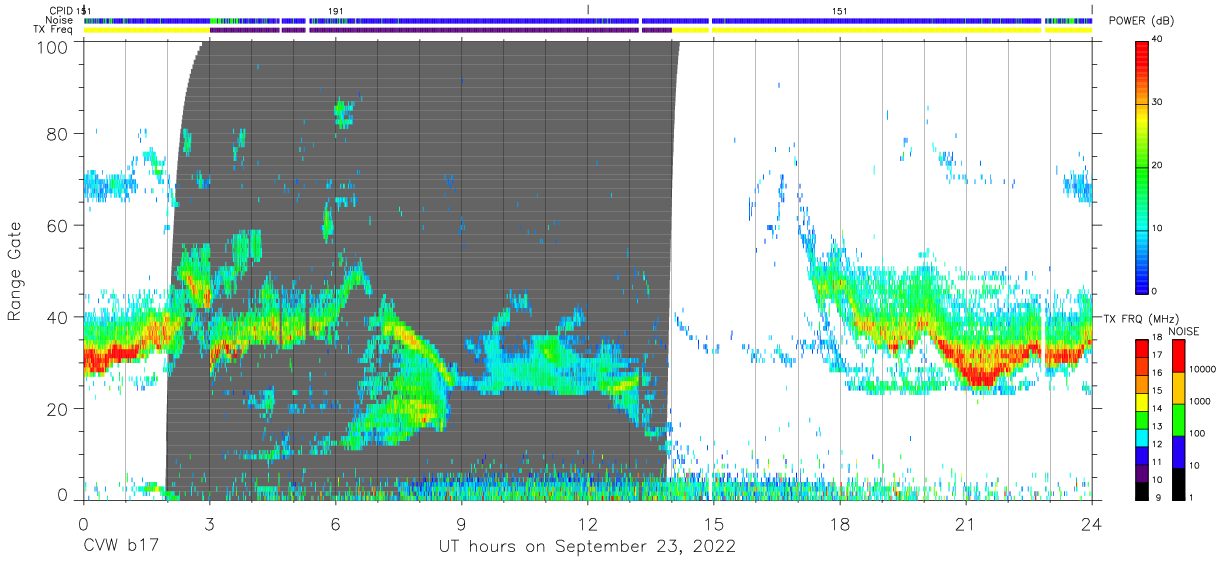Click the TX FRQ color bar
The image size is (1228, 567).
click(1142, 419)
